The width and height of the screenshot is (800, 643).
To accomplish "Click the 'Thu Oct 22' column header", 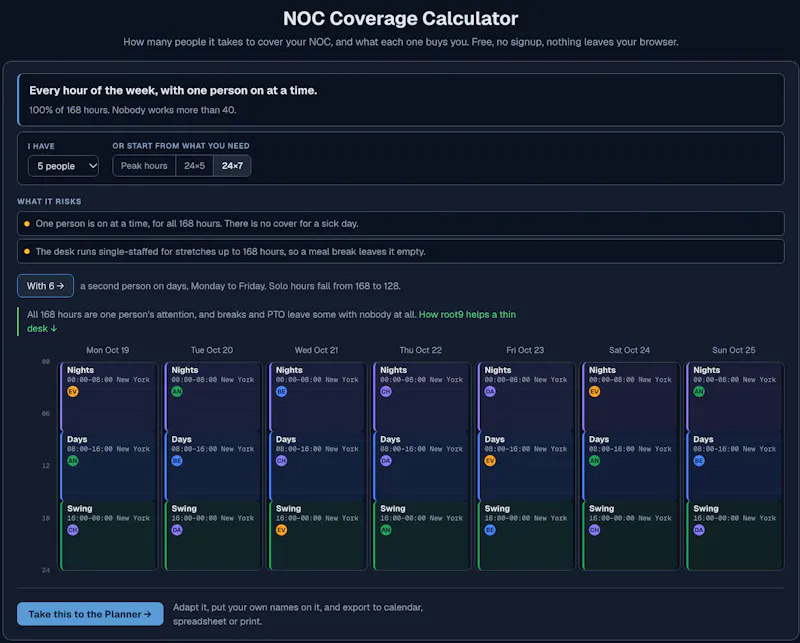I will pos(420,350).
